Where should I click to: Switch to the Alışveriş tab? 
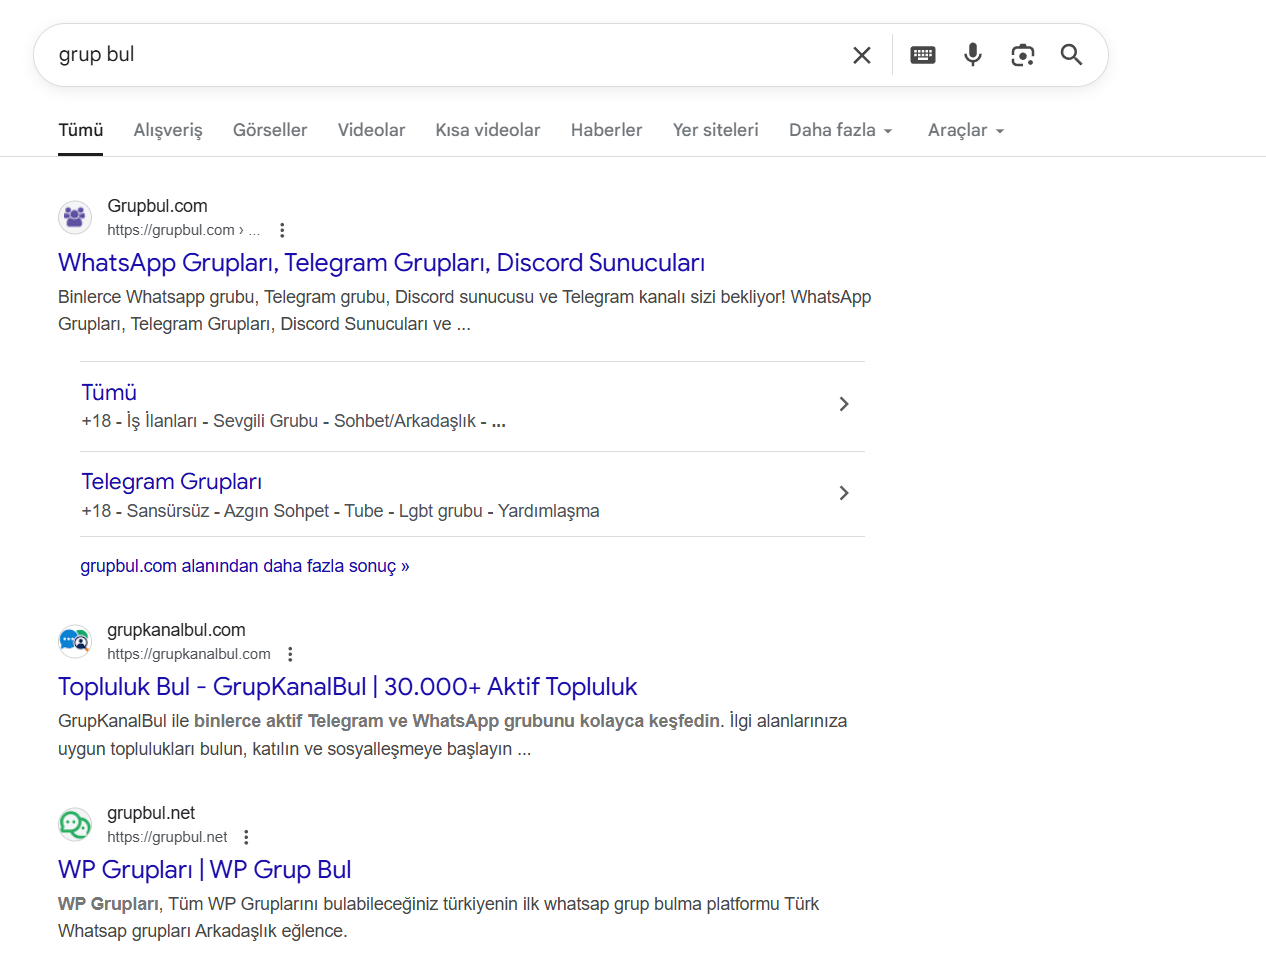[x=168, y=130]
